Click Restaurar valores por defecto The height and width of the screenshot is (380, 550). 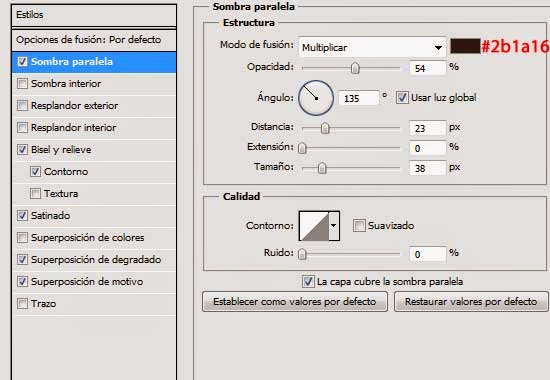pyautogui.click(x=471, y=302)
